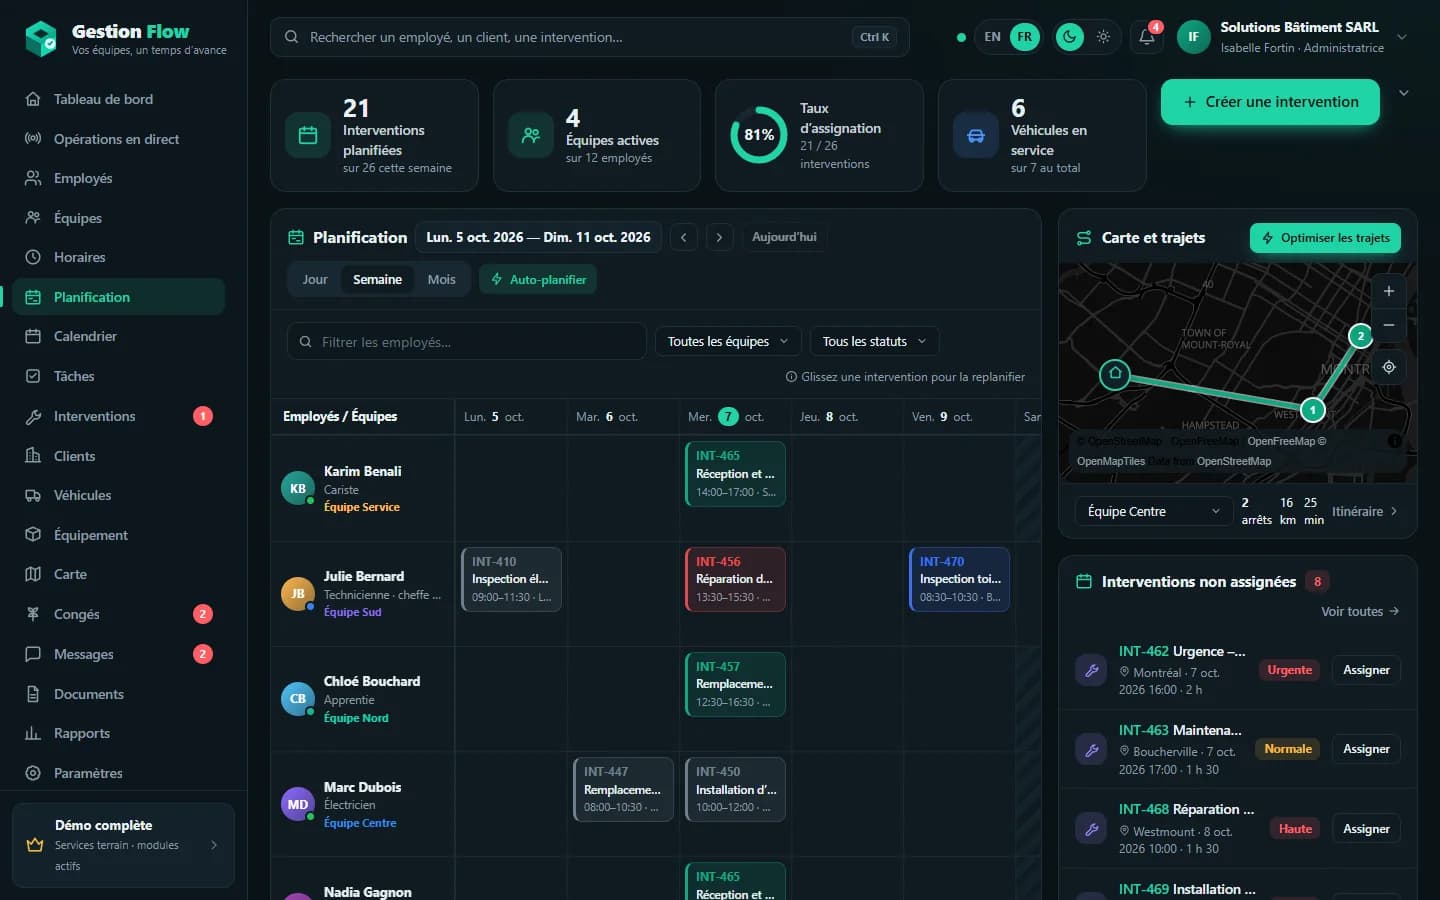Switch to Jour view tab
Screen dimensions: 1440x900
tap(315, 279)
